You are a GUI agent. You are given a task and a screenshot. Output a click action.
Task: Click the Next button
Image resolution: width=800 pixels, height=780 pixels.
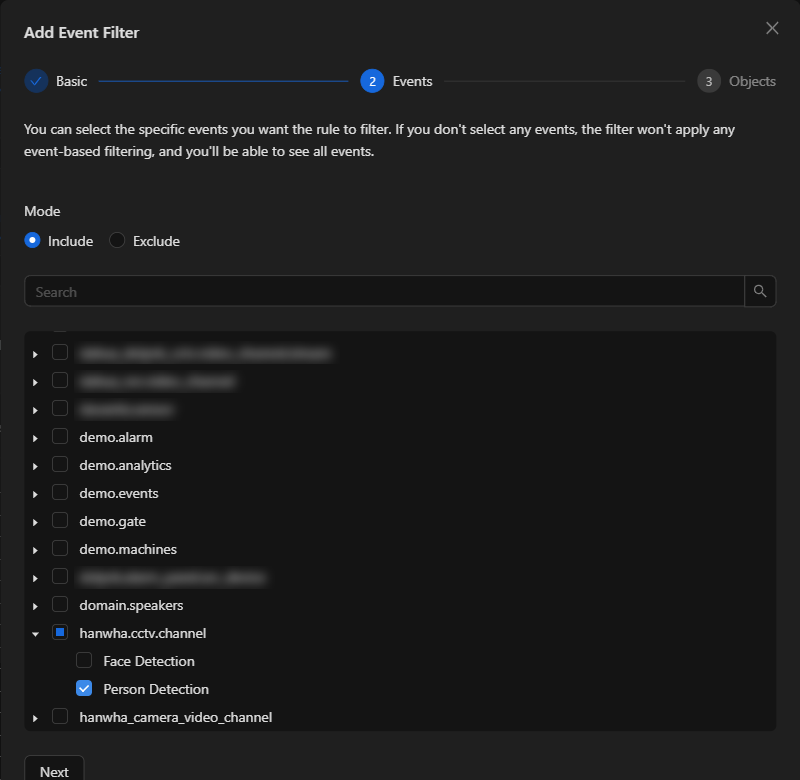tap(54, 770)
